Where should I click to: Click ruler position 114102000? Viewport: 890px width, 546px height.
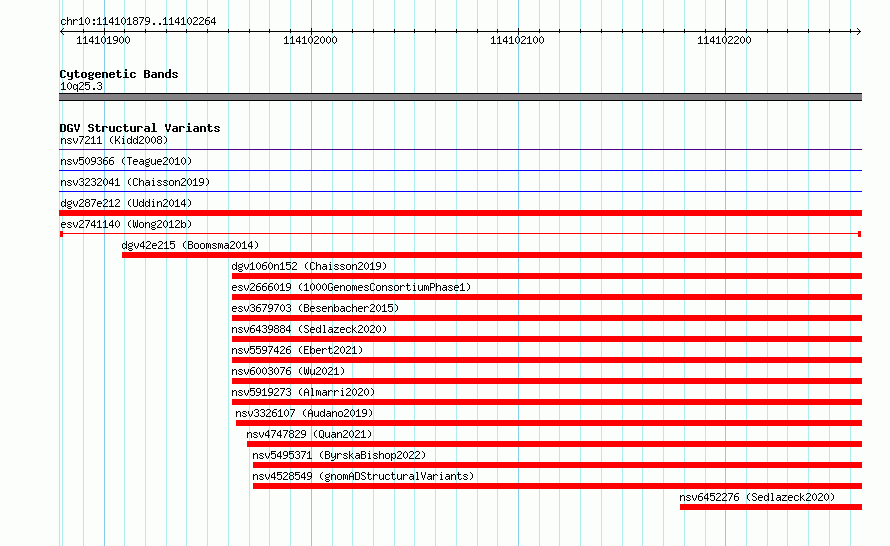pos(310,40)
